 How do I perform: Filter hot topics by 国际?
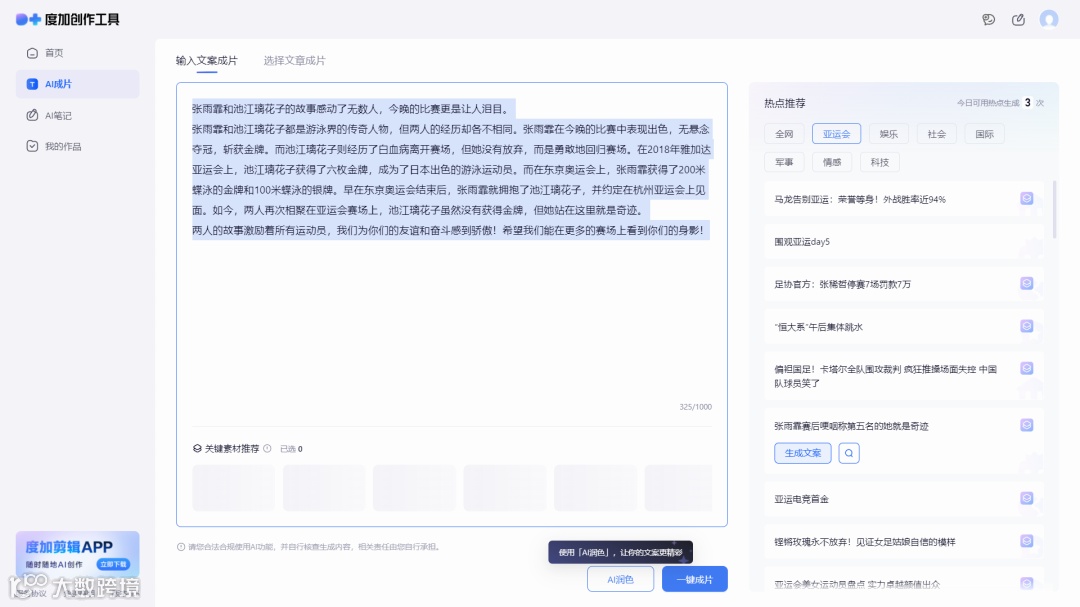(x=984, y=134)
